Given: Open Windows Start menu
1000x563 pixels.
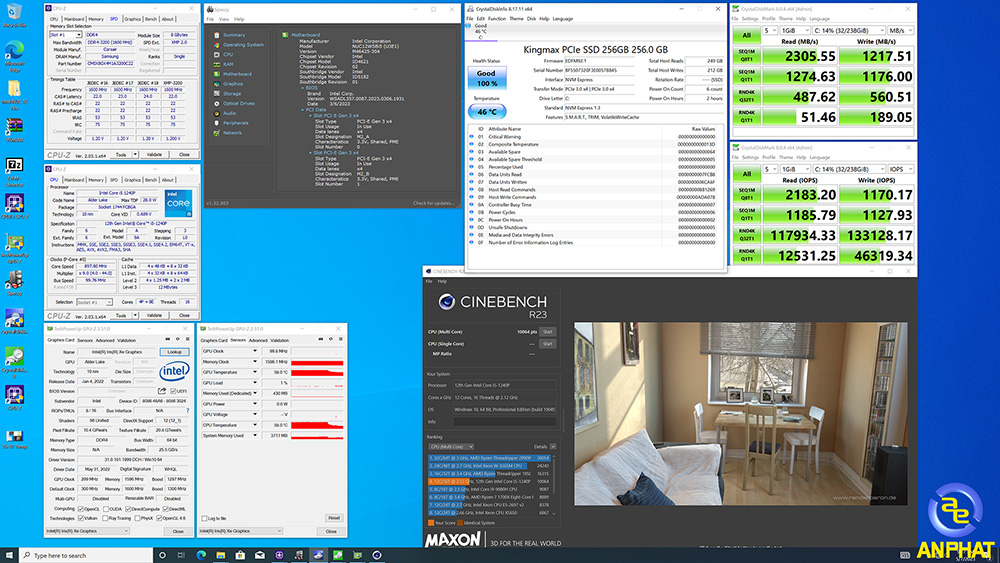Looking at the screenshot, I should click(9, 555).
